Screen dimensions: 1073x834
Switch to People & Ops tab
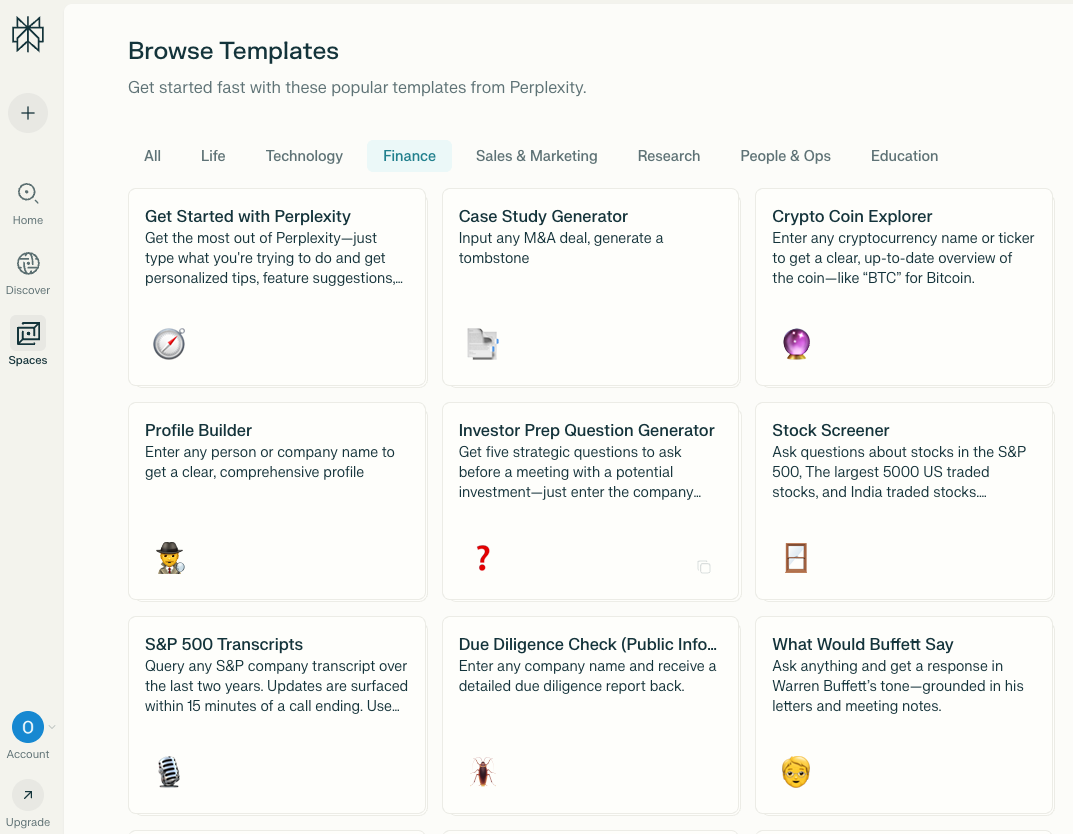pyautogui.click(x=786, y=156)
